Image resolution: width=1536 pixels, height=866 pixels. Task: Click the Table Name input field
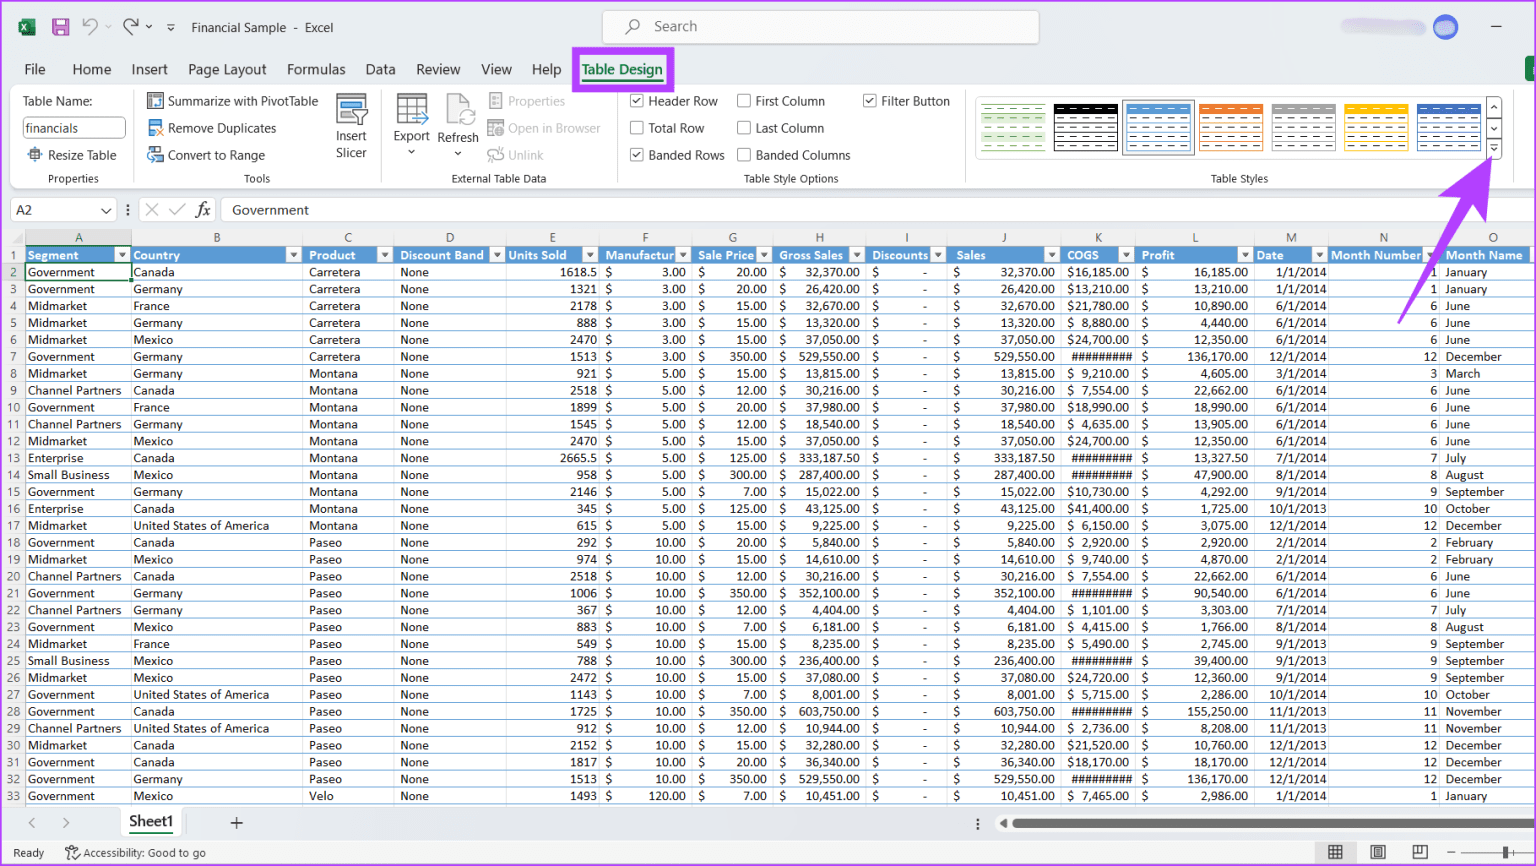click(74, 128)
